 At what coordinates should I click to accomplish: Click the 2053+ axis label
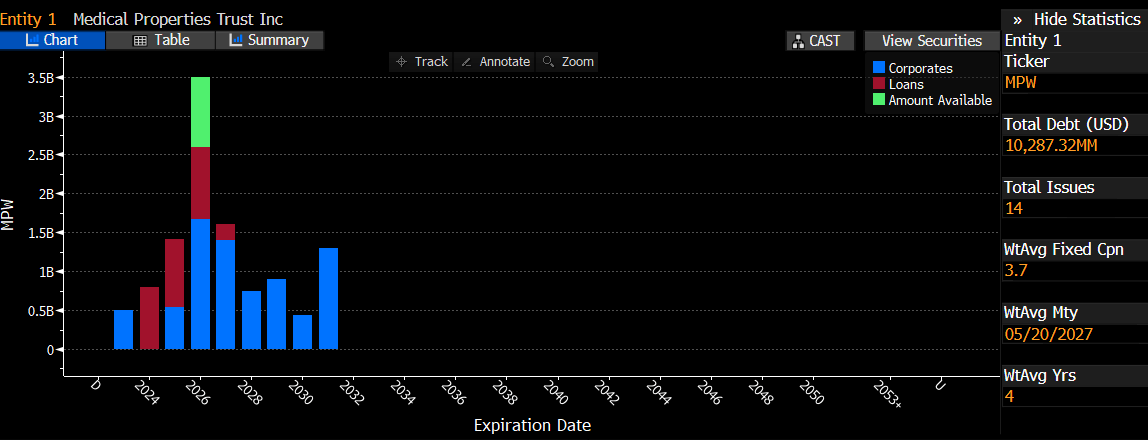890,393
